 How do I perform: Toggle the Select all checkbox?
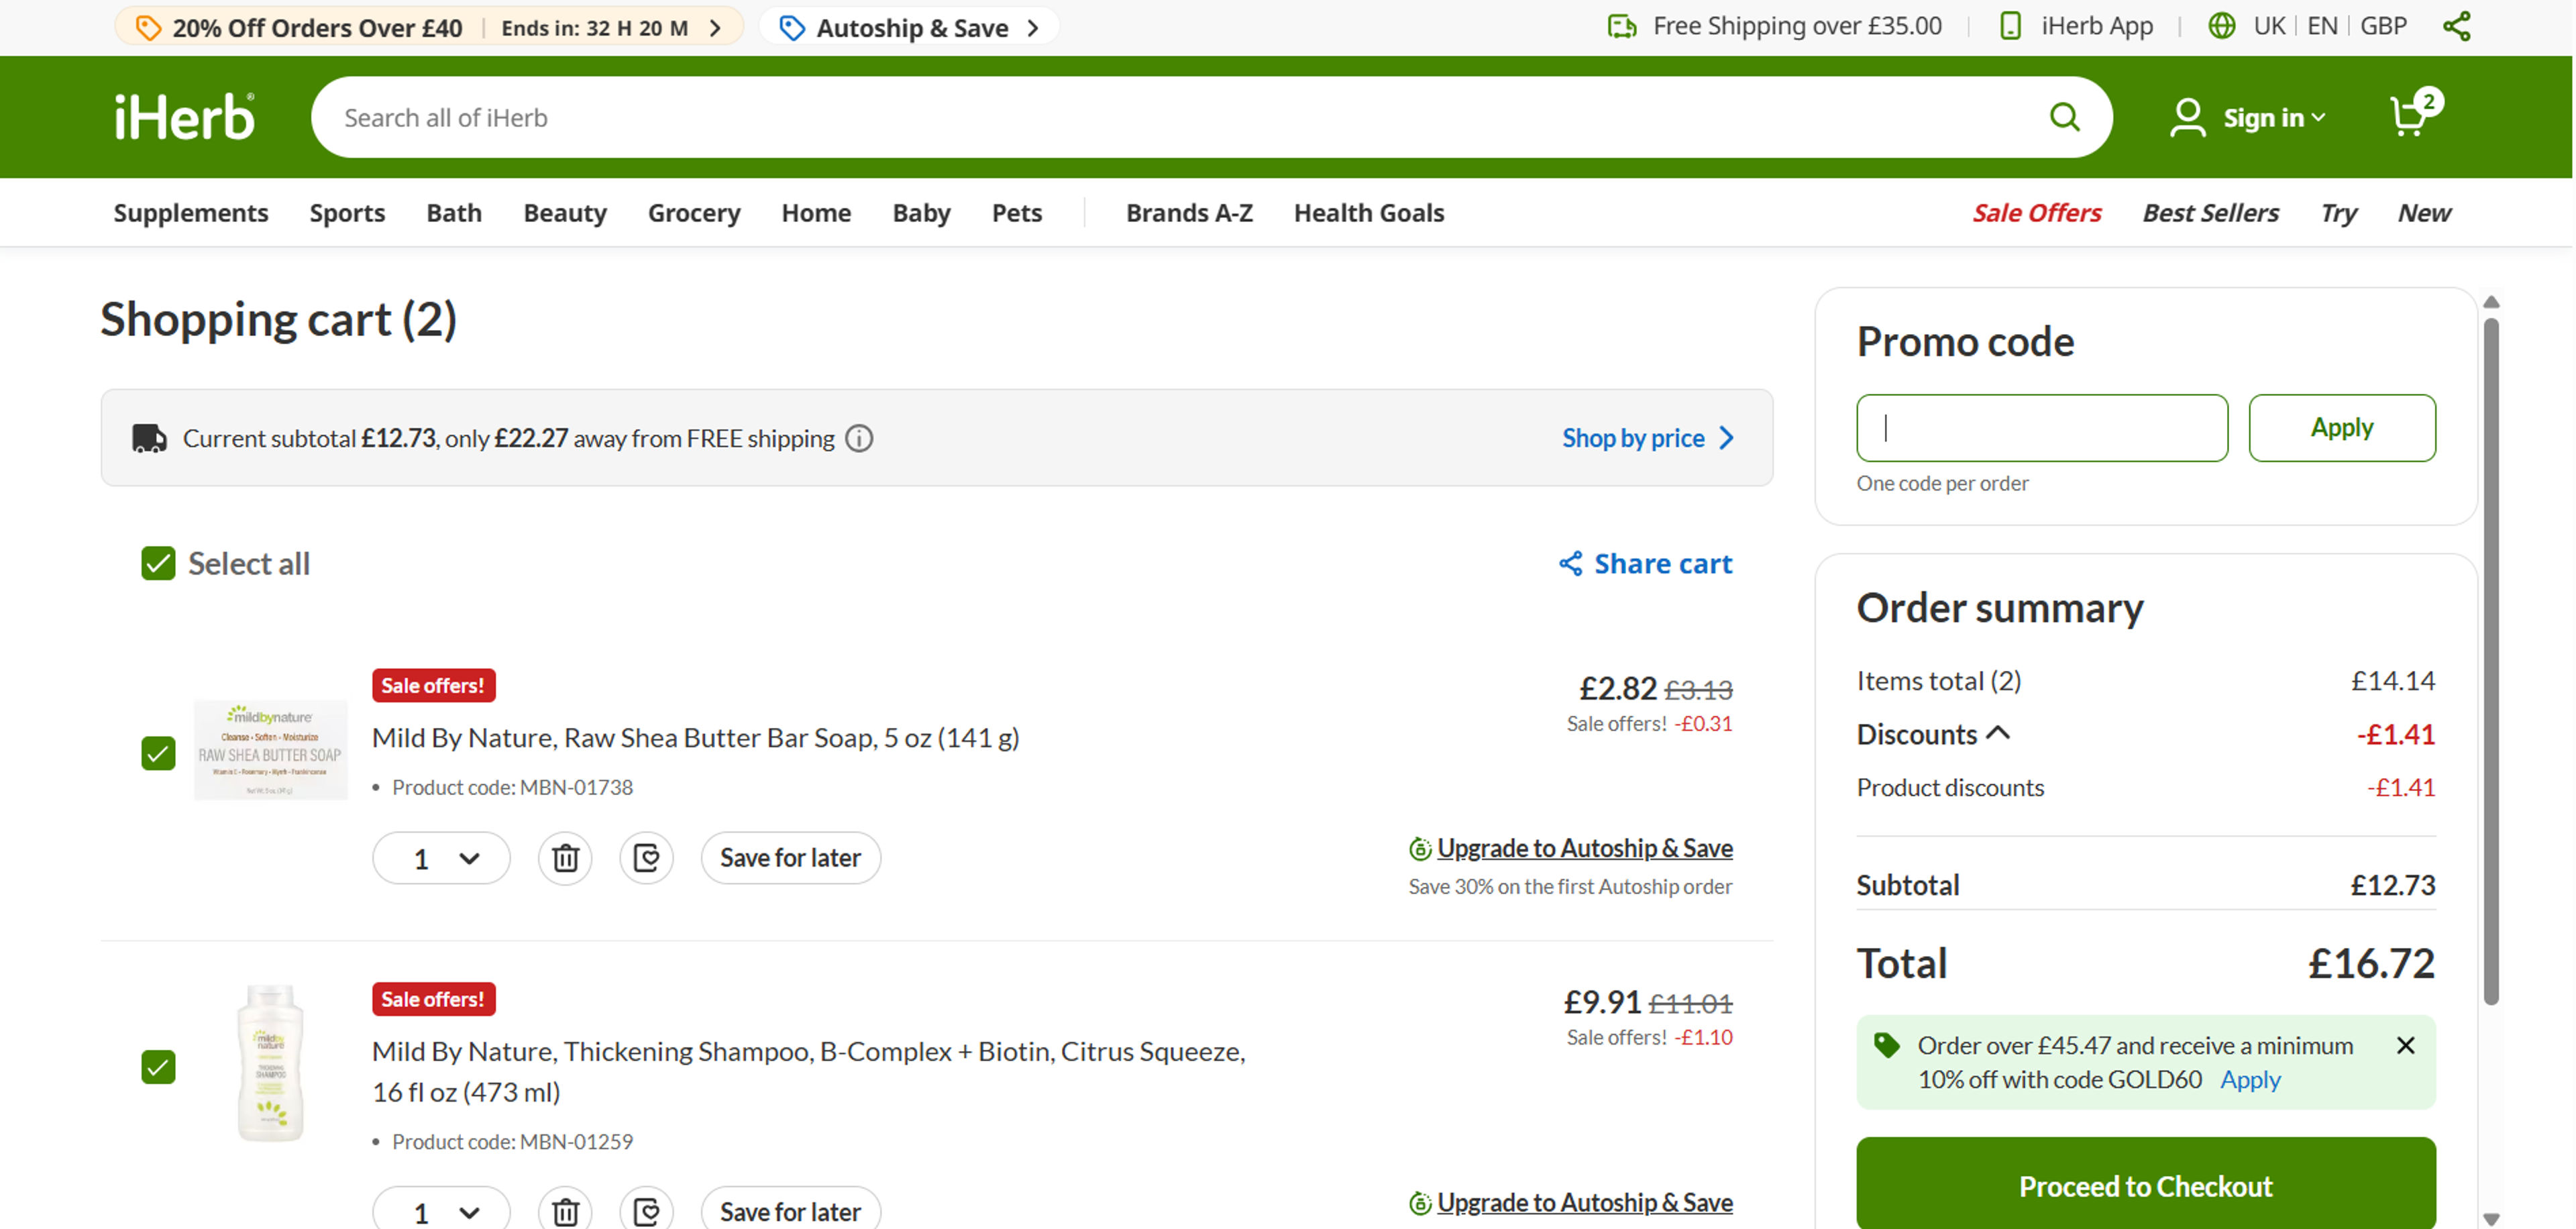coord(158,563)
